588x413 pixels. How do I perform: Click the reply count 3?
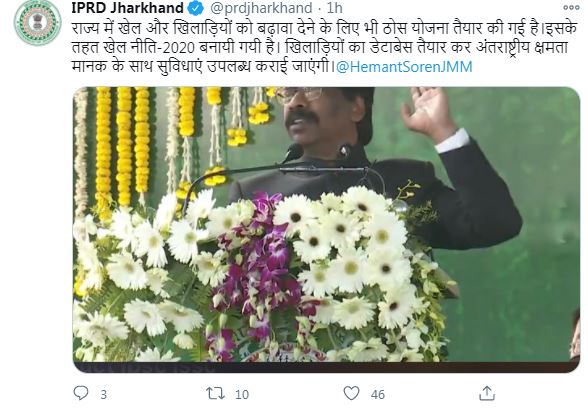pyautogui.click(x=104, y=395)
